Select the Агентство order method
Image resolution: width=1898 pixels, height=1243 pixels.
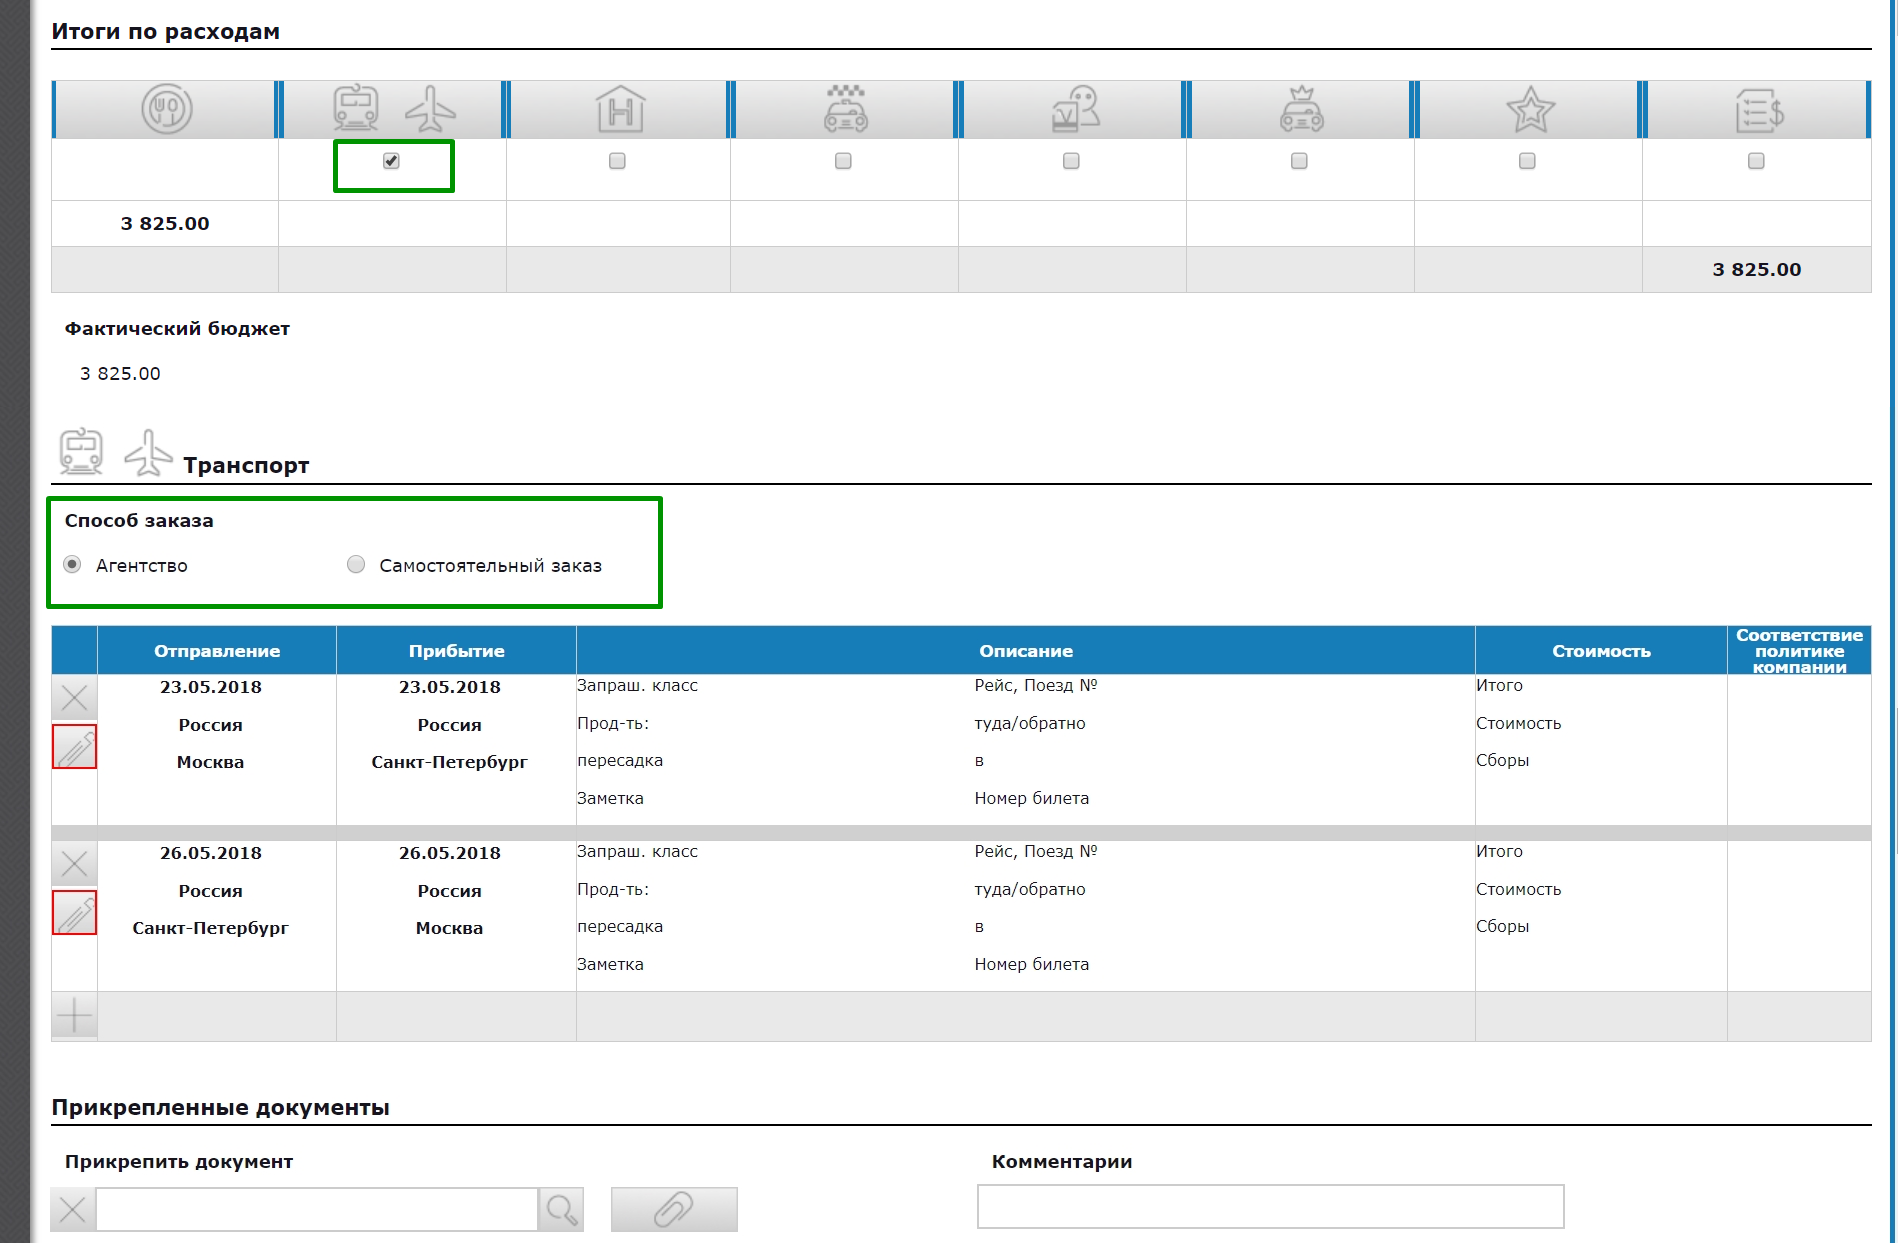point(73,565)
